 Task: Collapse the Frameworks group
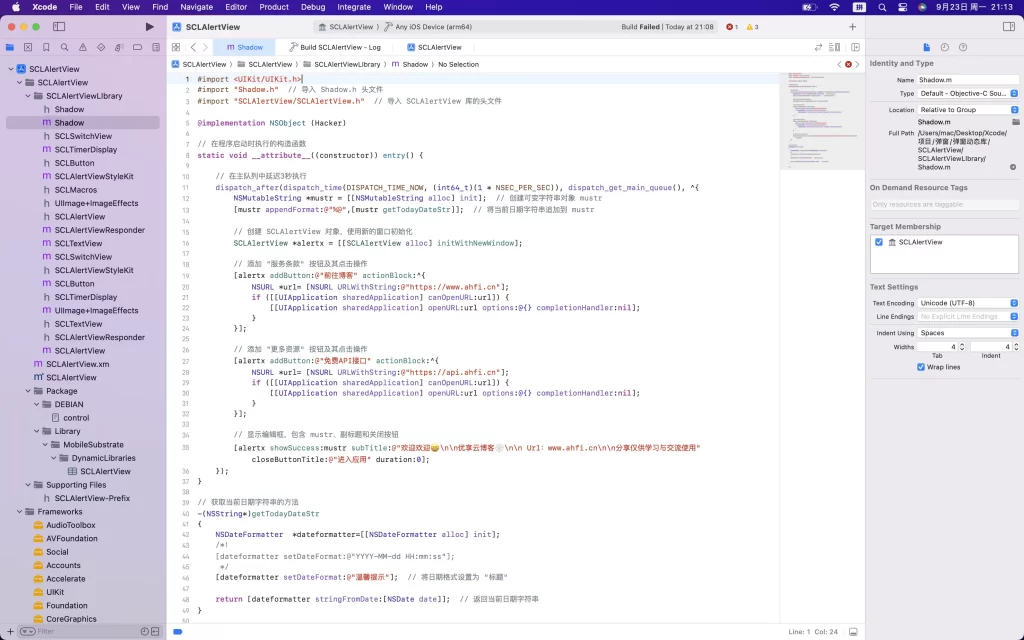(x=20, y=512)
